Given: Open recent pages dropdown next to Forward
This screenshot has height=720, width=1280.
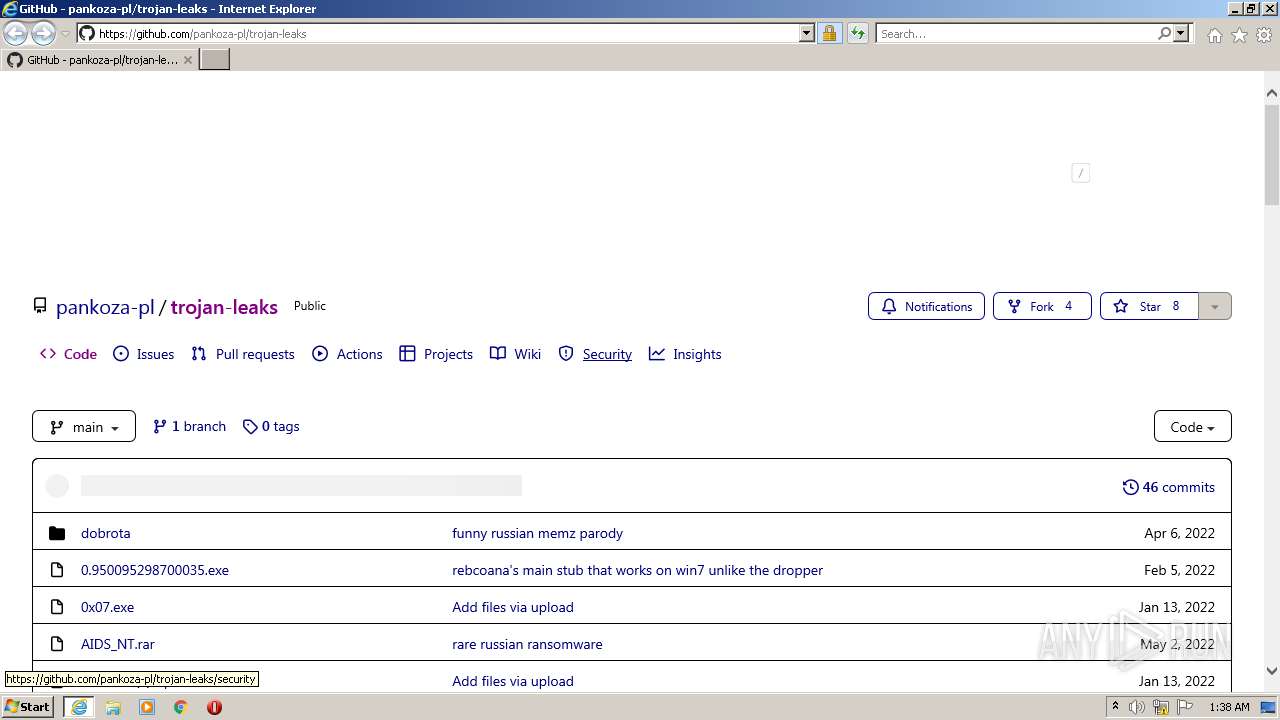Looking at the screenshot, I should click(x=66, y=34).
